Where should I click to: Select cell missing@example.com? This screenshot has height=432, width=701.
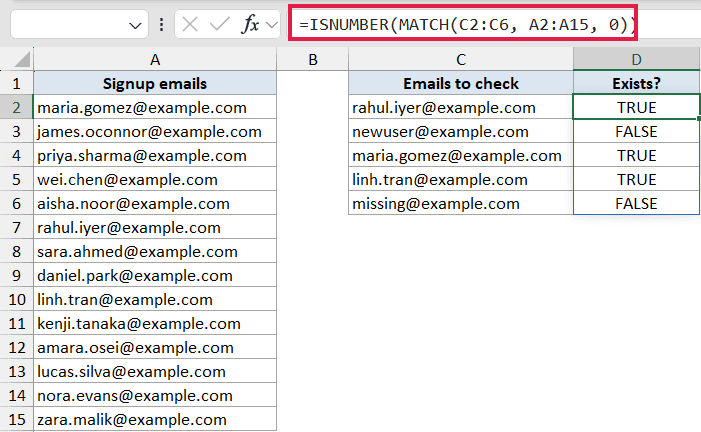click(x=461, y=203)
